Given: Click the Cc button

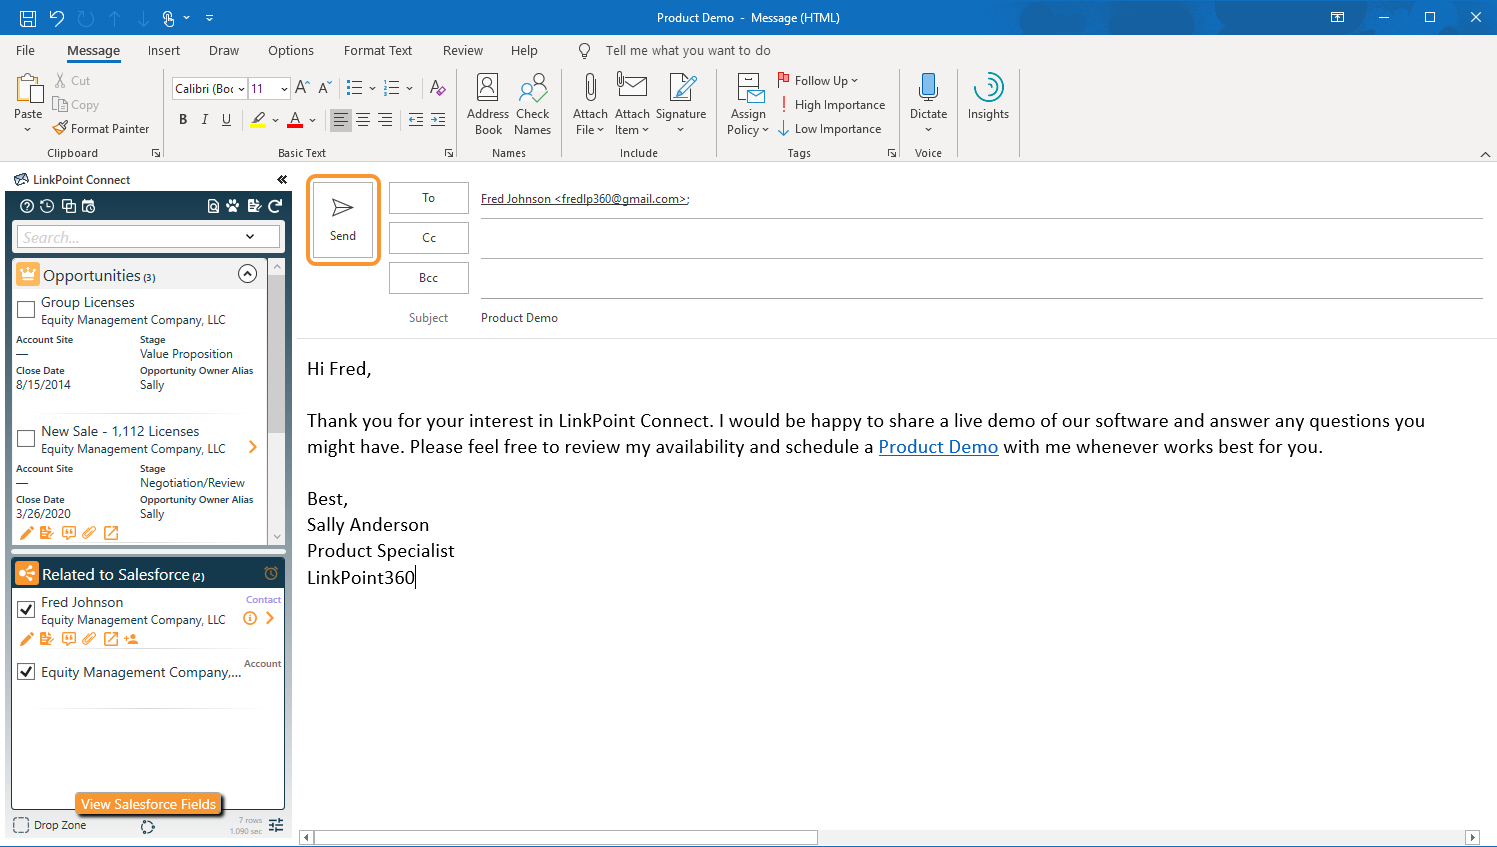Looking at the screenshot, I should [x=429, y=238].
